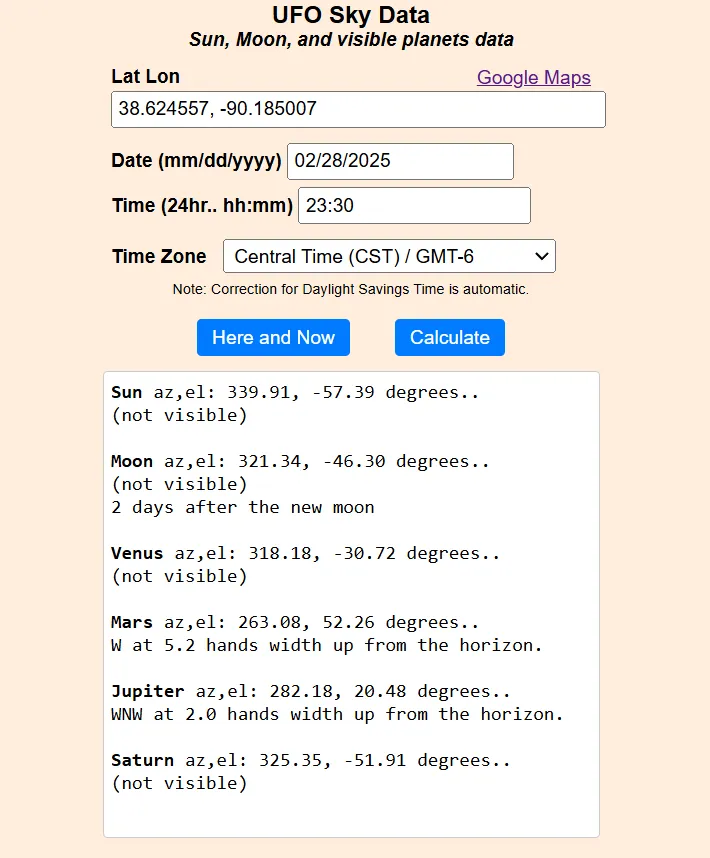Click the 'Lat Lon' label
710x858 pixels.
coord(146,77)
